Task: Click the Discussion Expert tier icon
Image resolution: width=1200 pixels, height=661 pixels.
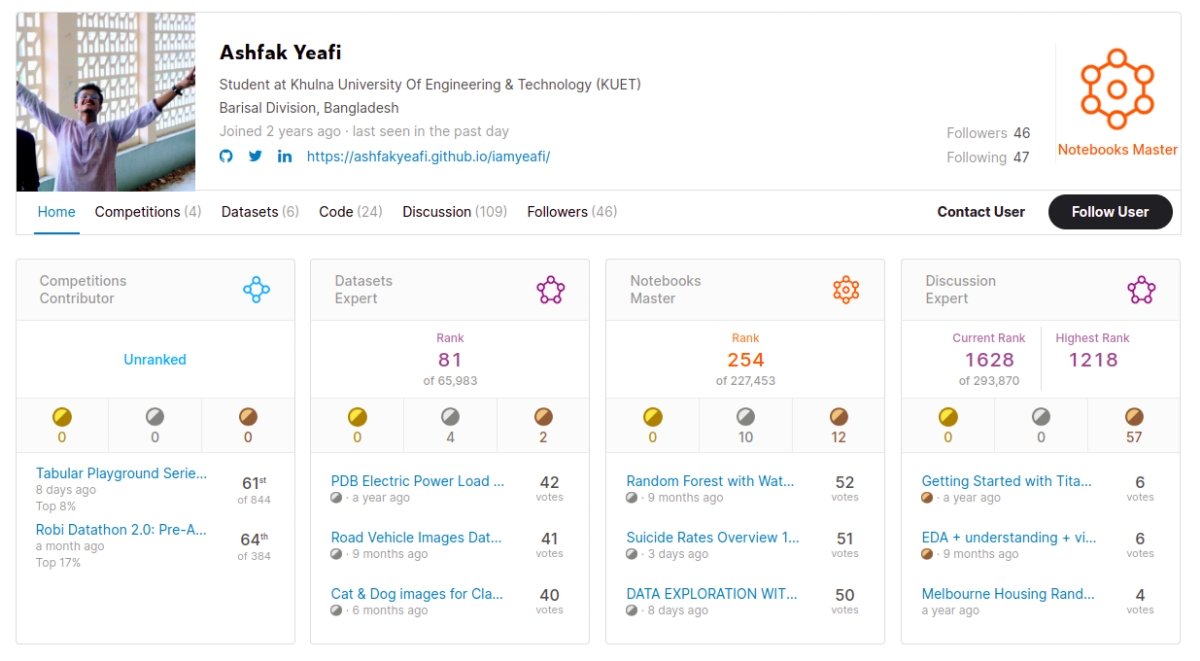Action: pyautogui.click(x=1141, y=290)
